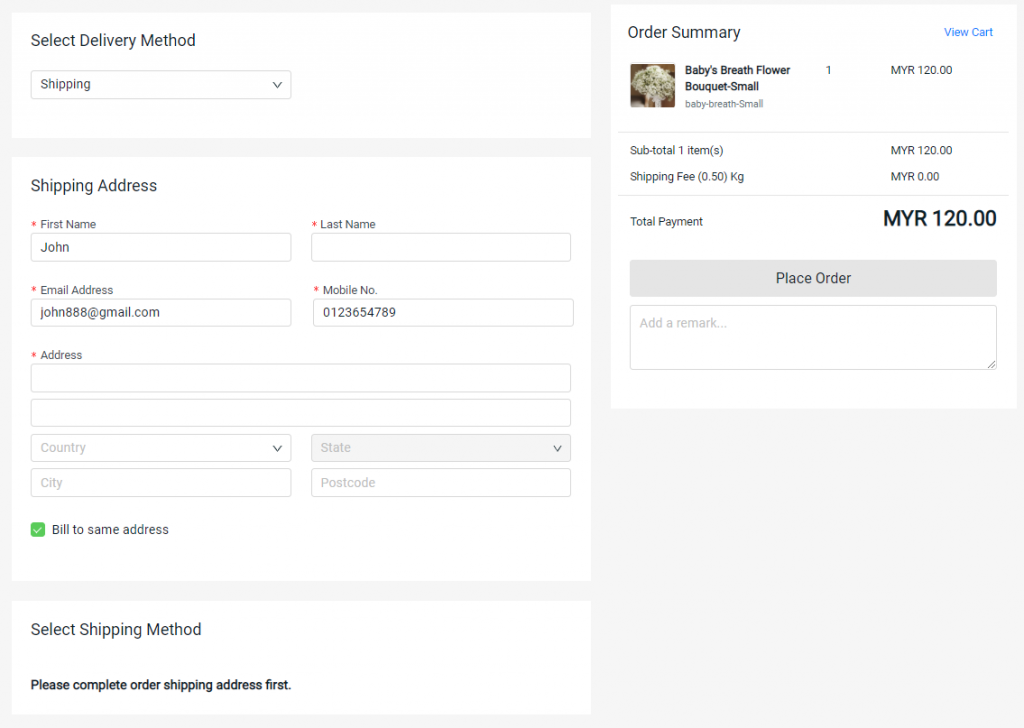
Task: Click the MYR 0.00 shipping fee value
Action: pyautogui.click(x=914, y=176)
